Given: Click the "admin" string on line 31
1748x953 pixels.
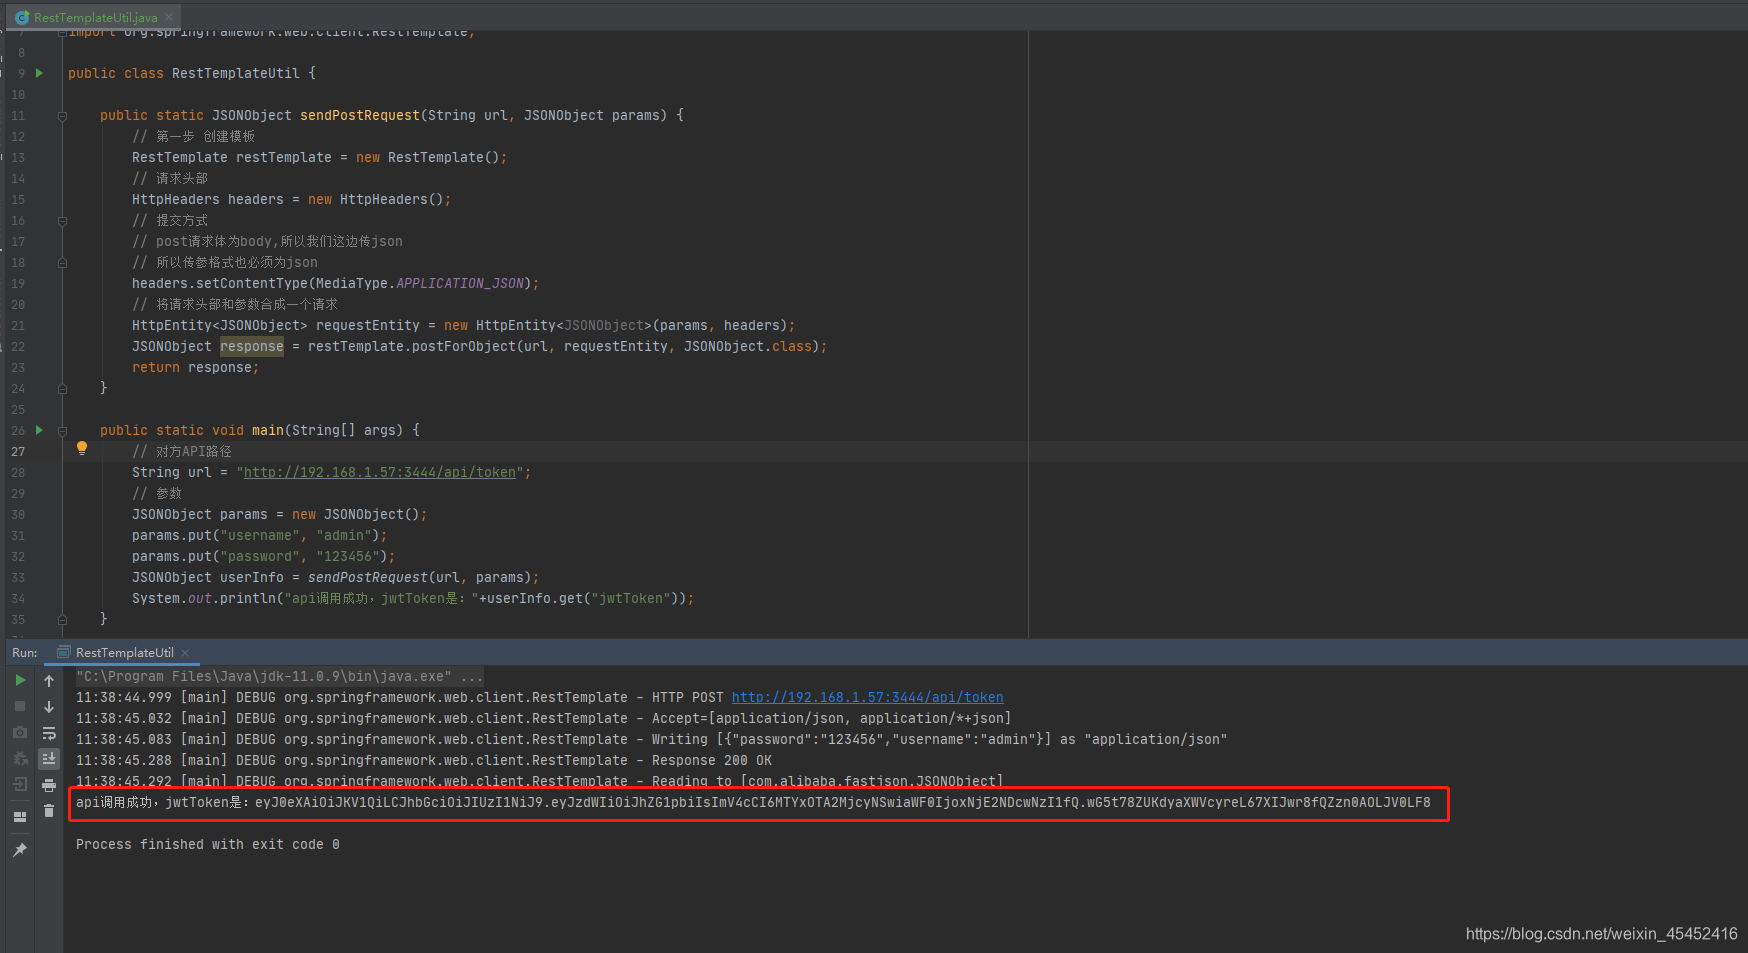Looking at the screenshot, I should pyautogui.click(x=344, y=535).
